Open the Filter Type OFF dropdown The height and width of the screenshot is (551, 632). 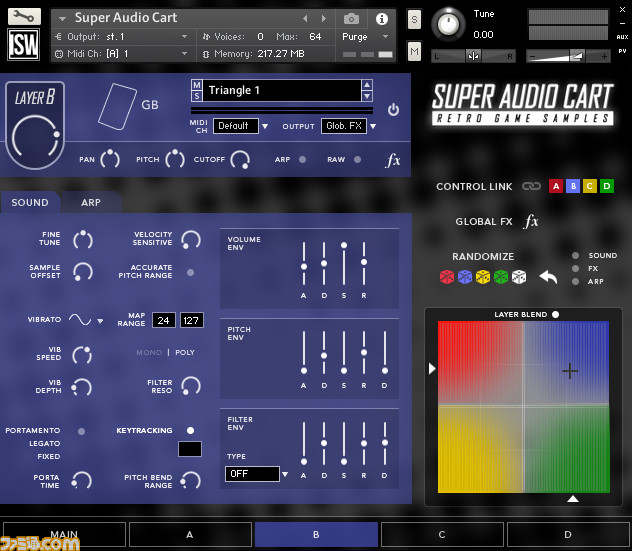click(285, 474)
